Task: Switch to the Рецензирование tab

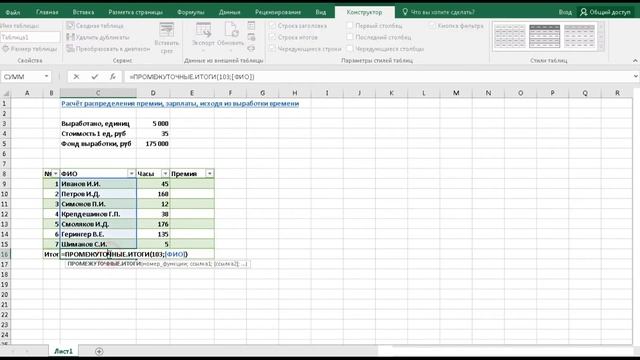Action: [278, 12]
